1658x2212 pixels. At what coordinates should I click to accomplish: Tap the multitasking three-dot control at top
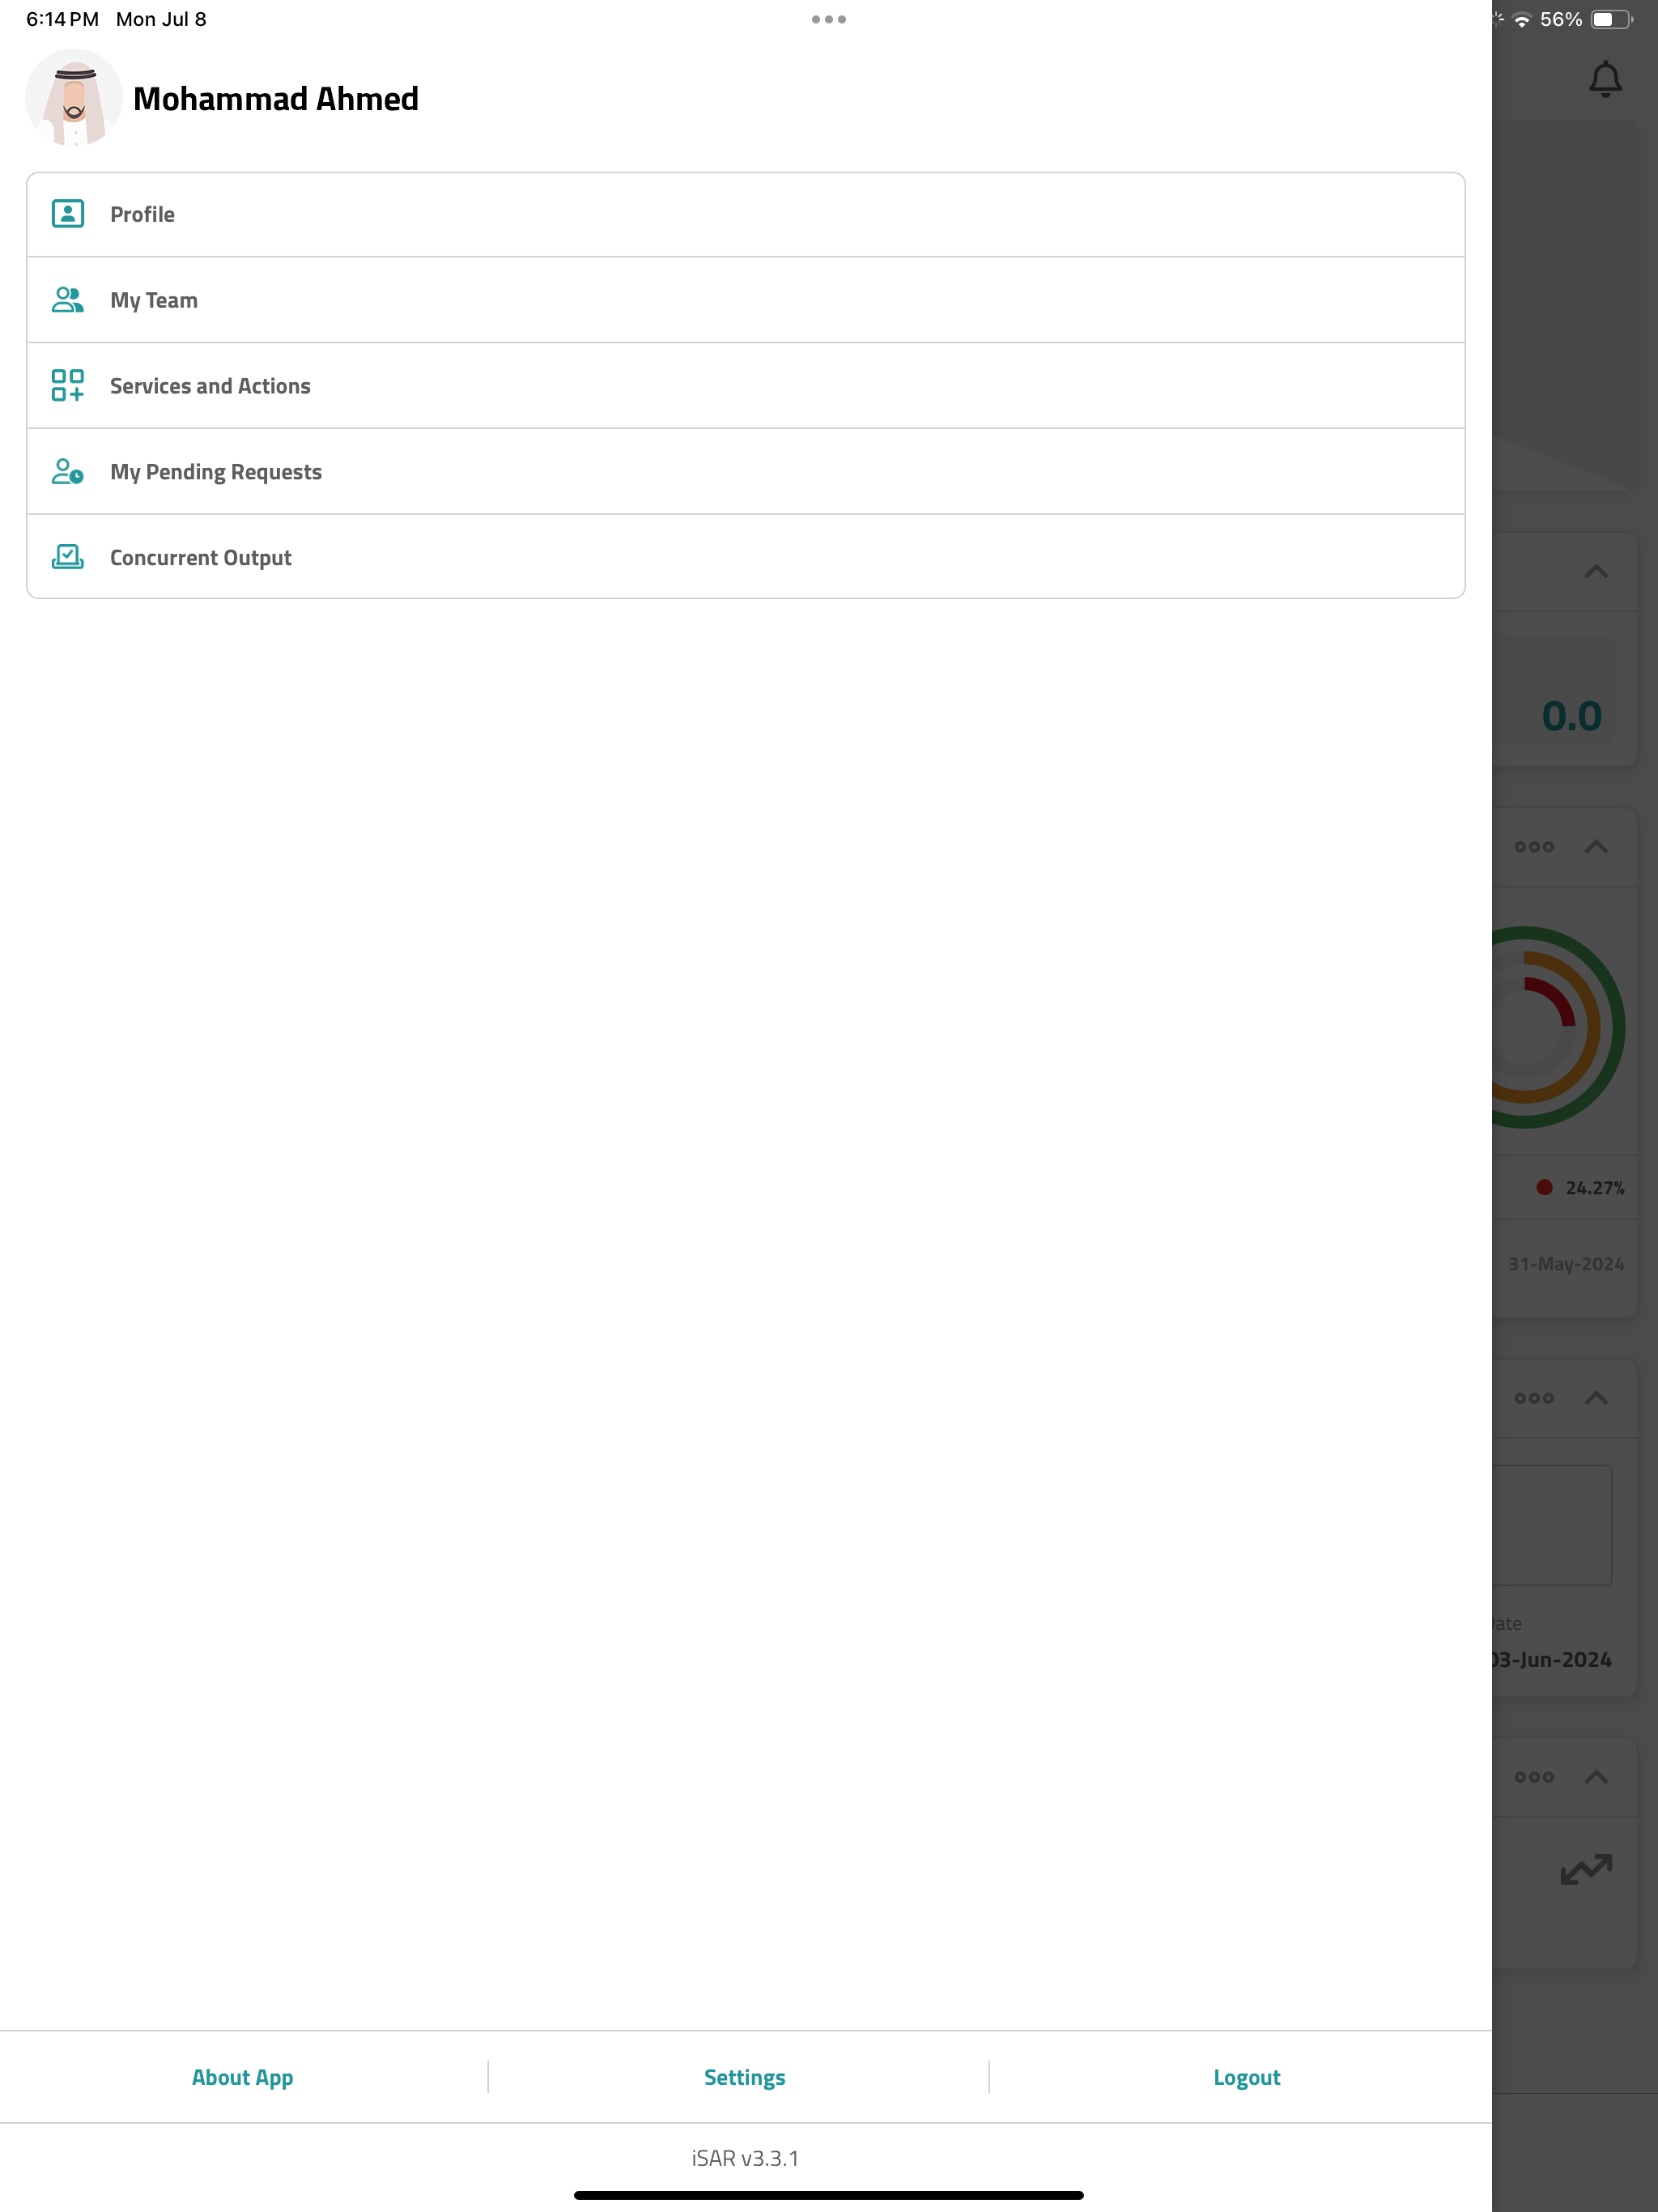click(x=829, y=19)
